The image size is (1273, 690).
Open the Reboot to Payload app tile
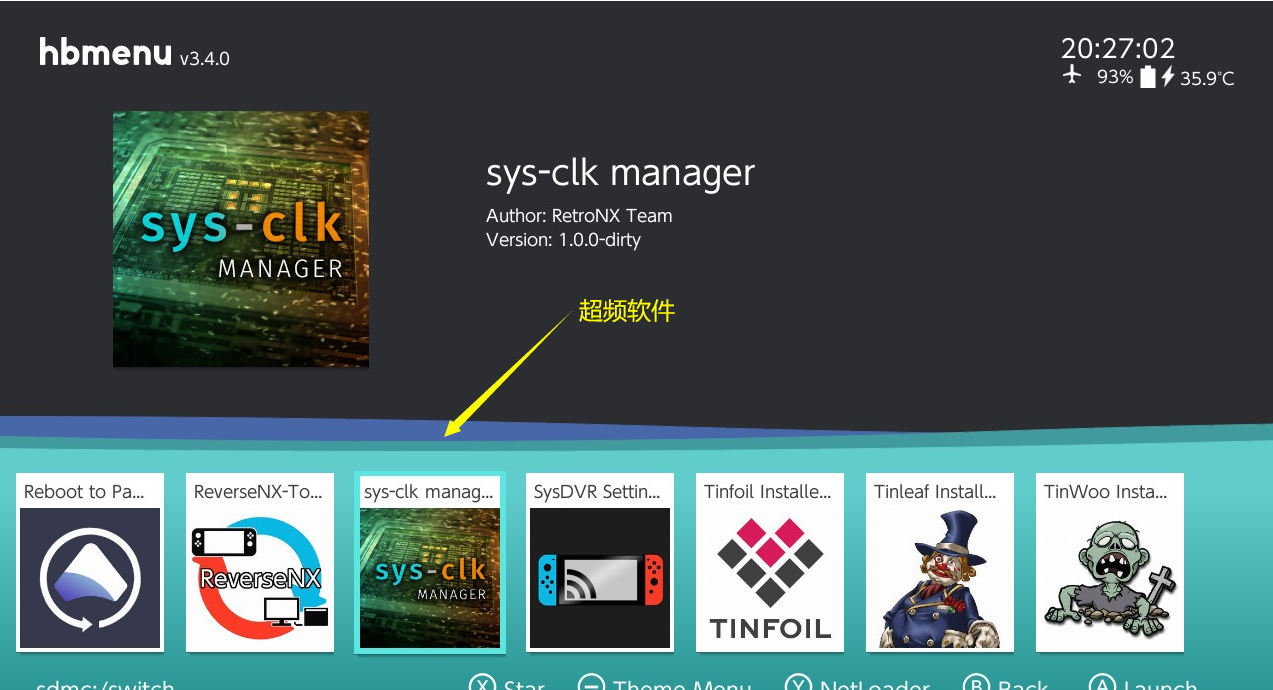click(90, 563)
